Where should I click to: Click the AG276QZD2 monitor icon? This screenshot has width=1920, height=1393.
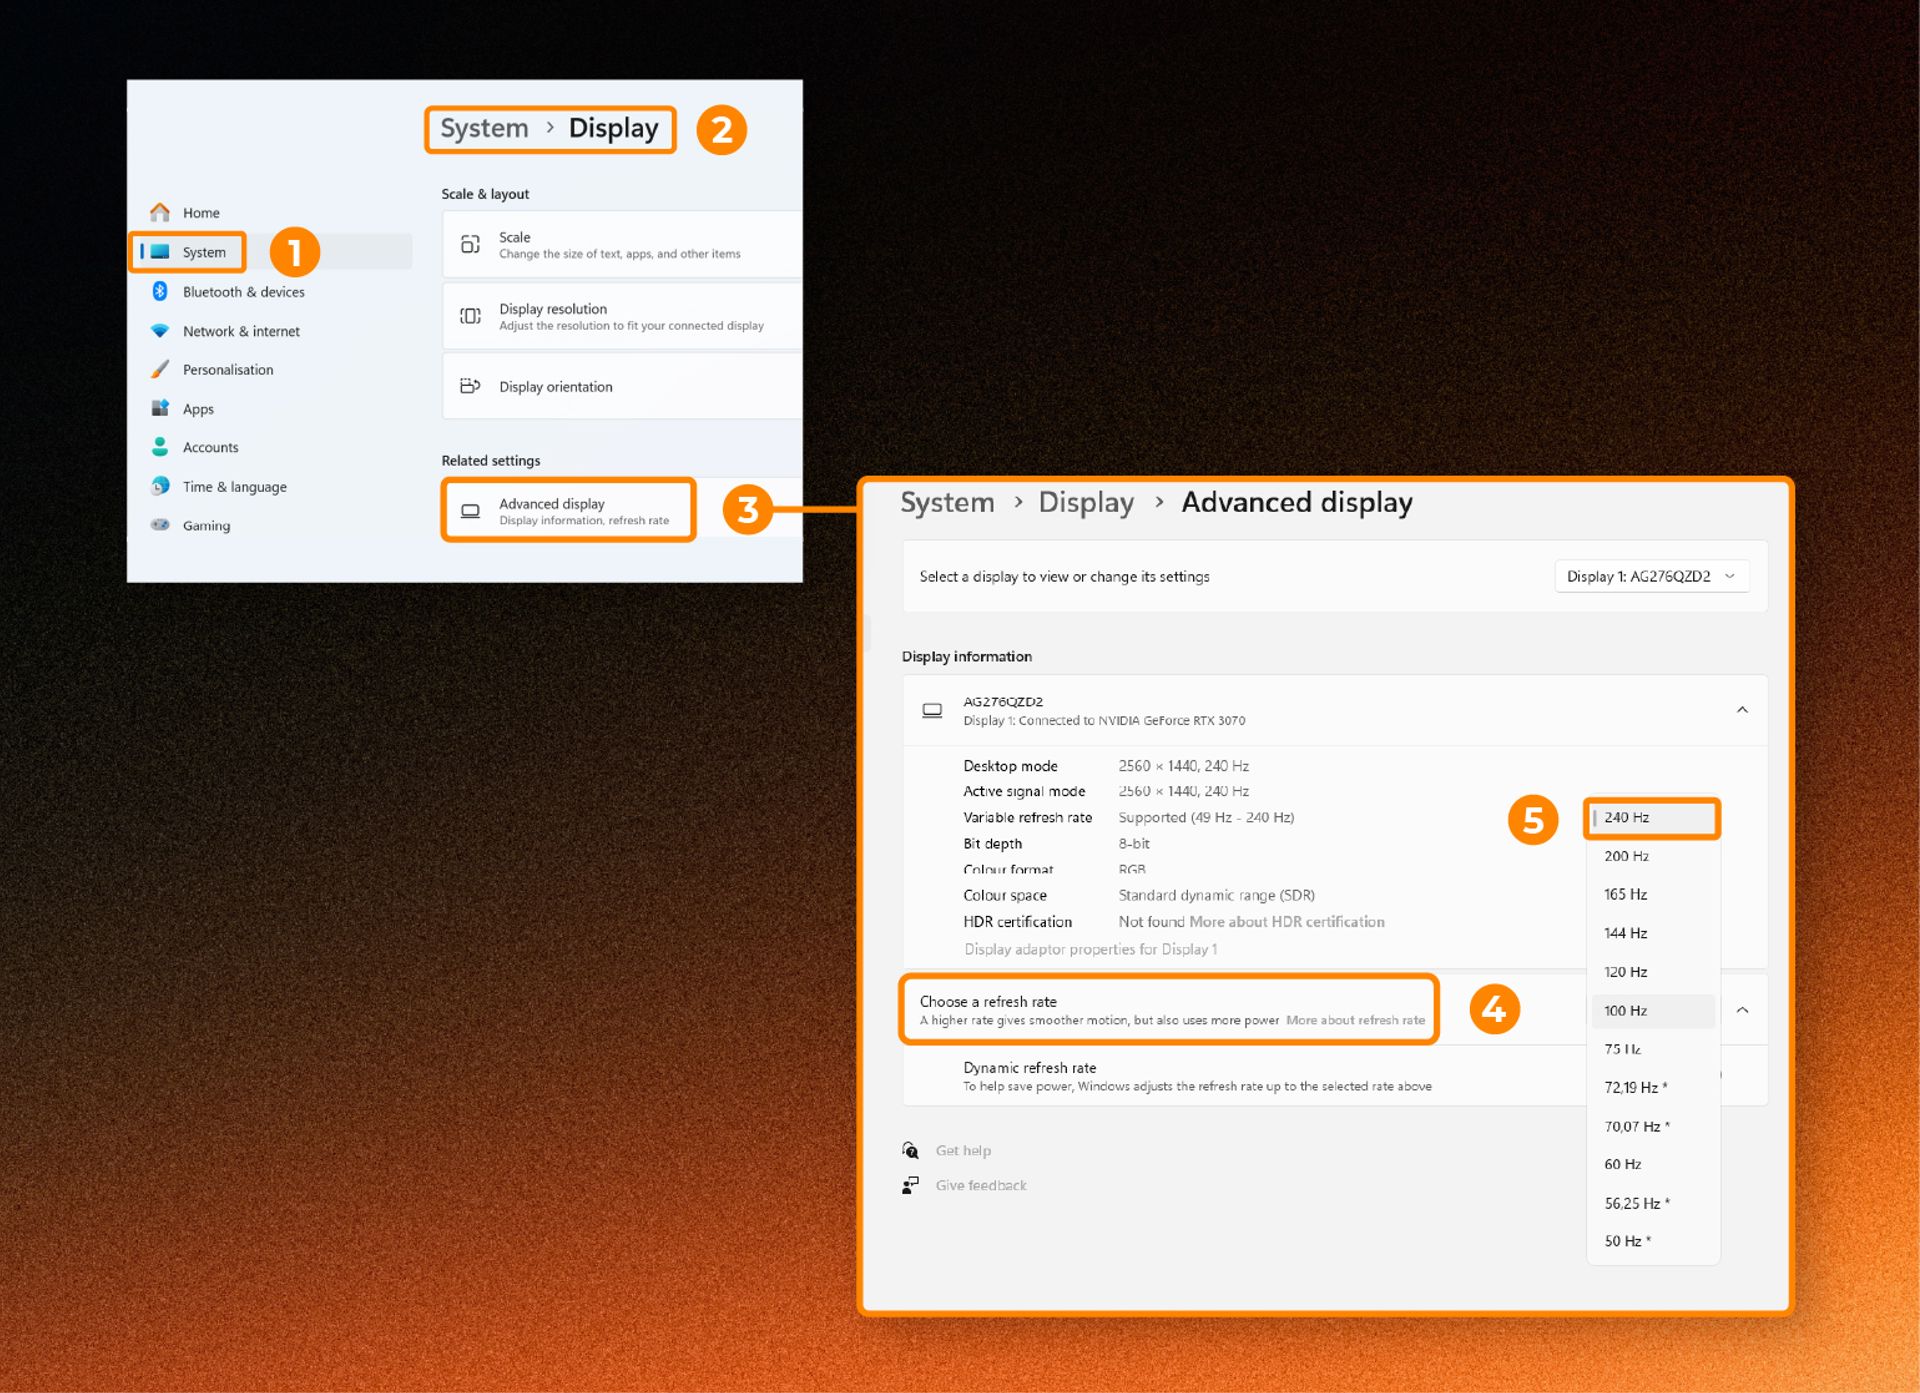point(932,710)
